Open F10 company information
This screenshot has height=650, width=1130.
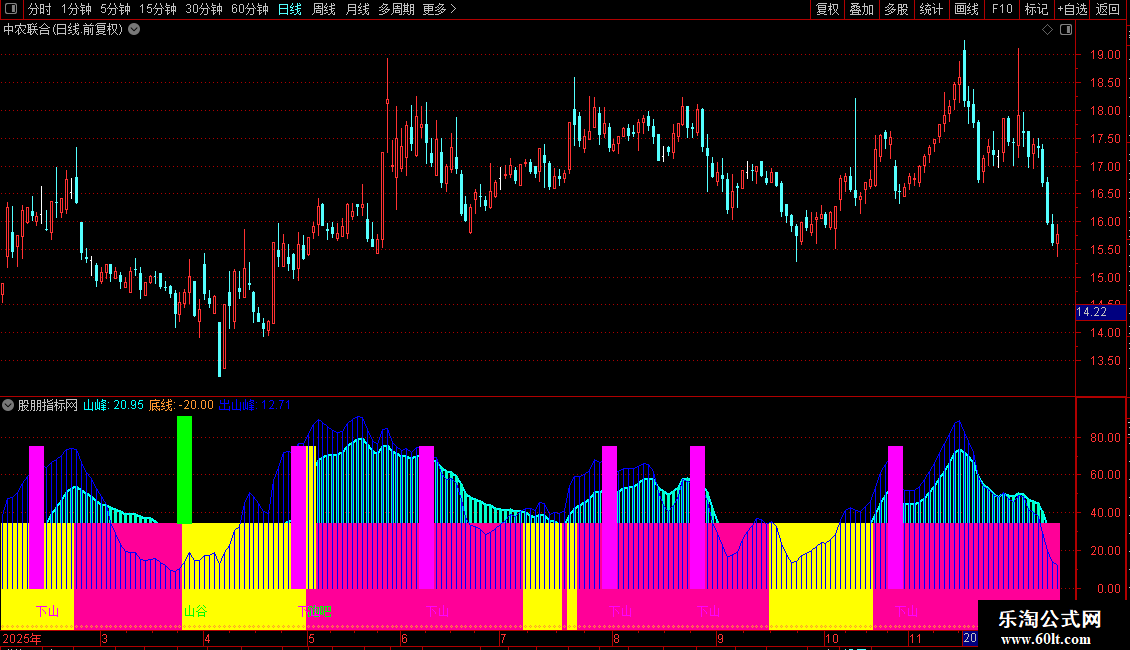[x=1002, y=9]
